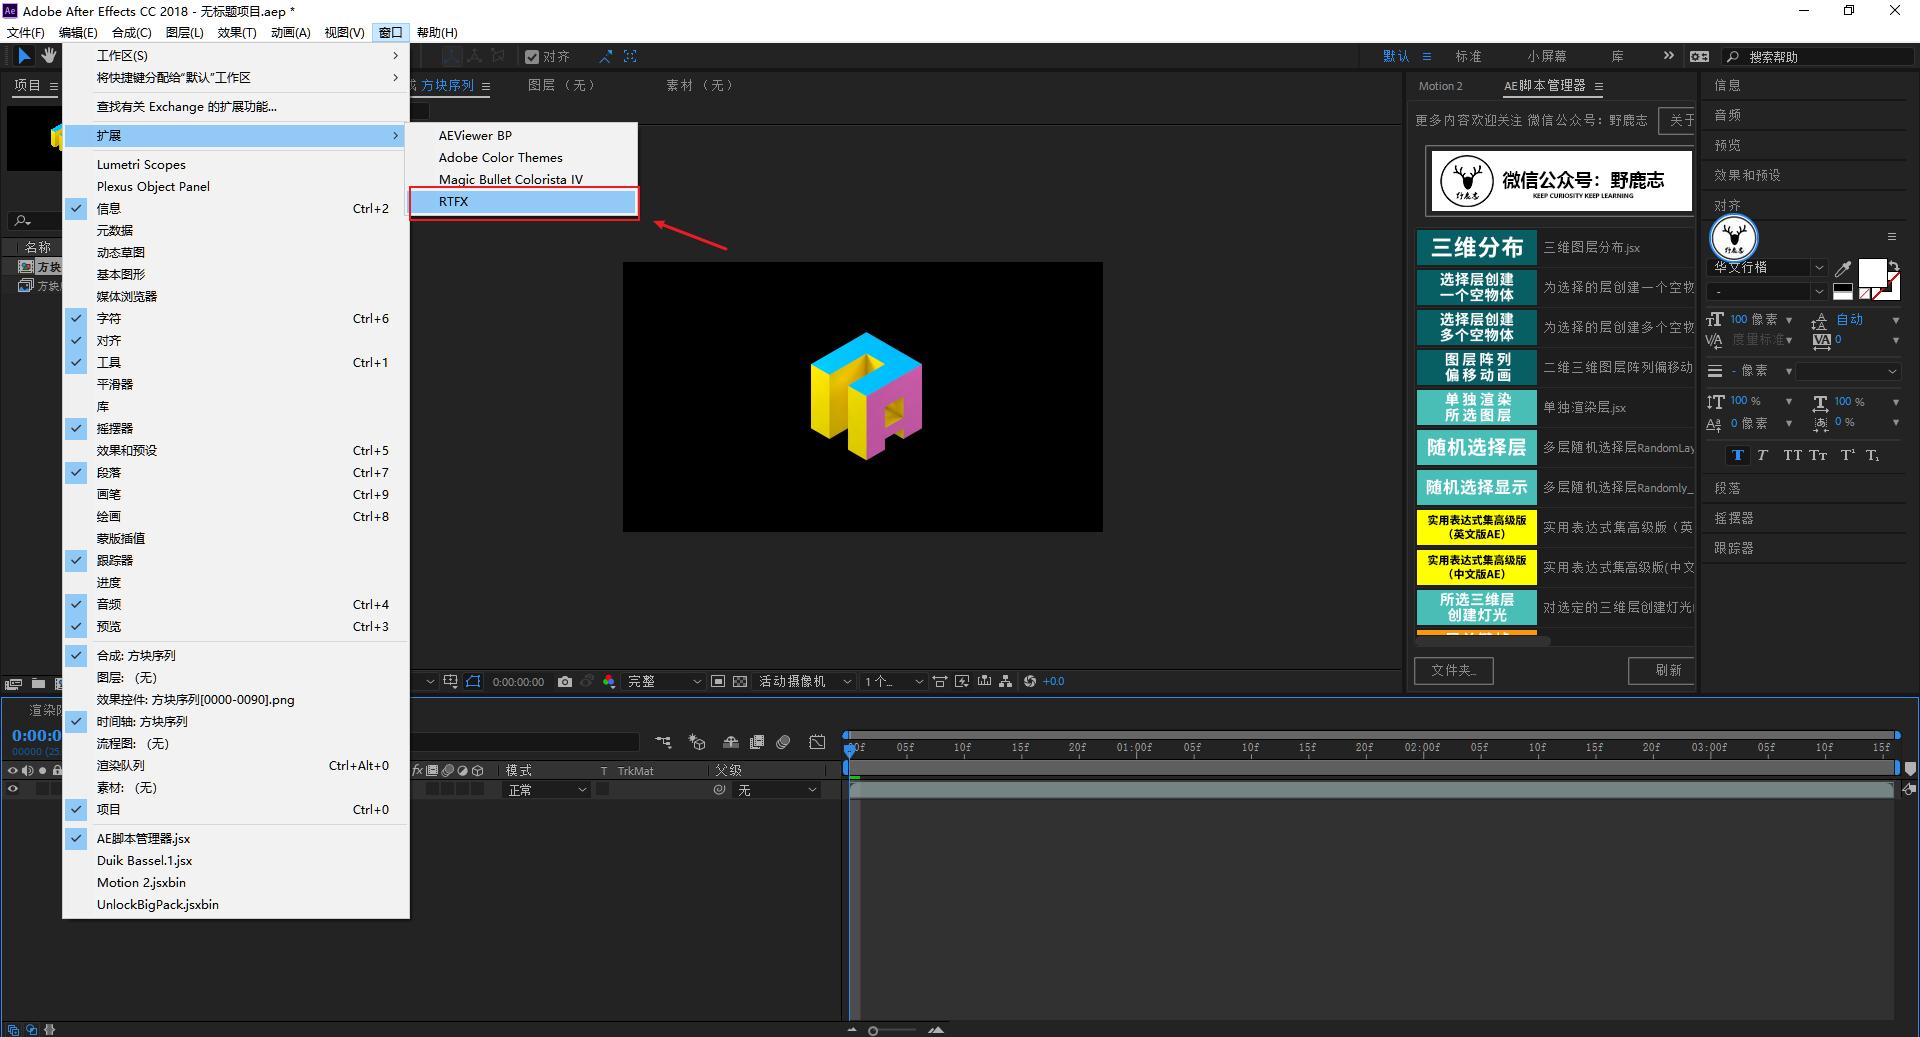This screenshot has width=1920, height=1037.
Task: Click the show channel RGB color icon
Action: (x=609, y=682)
